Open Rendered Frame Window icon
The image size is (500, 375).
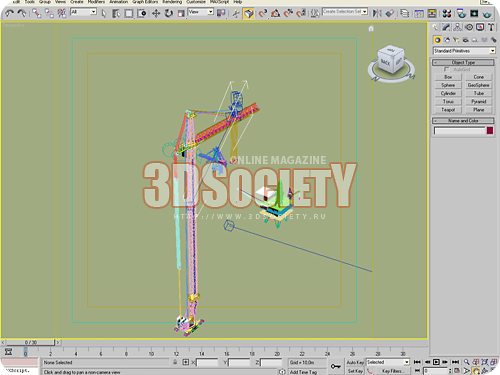click(474, 13)
